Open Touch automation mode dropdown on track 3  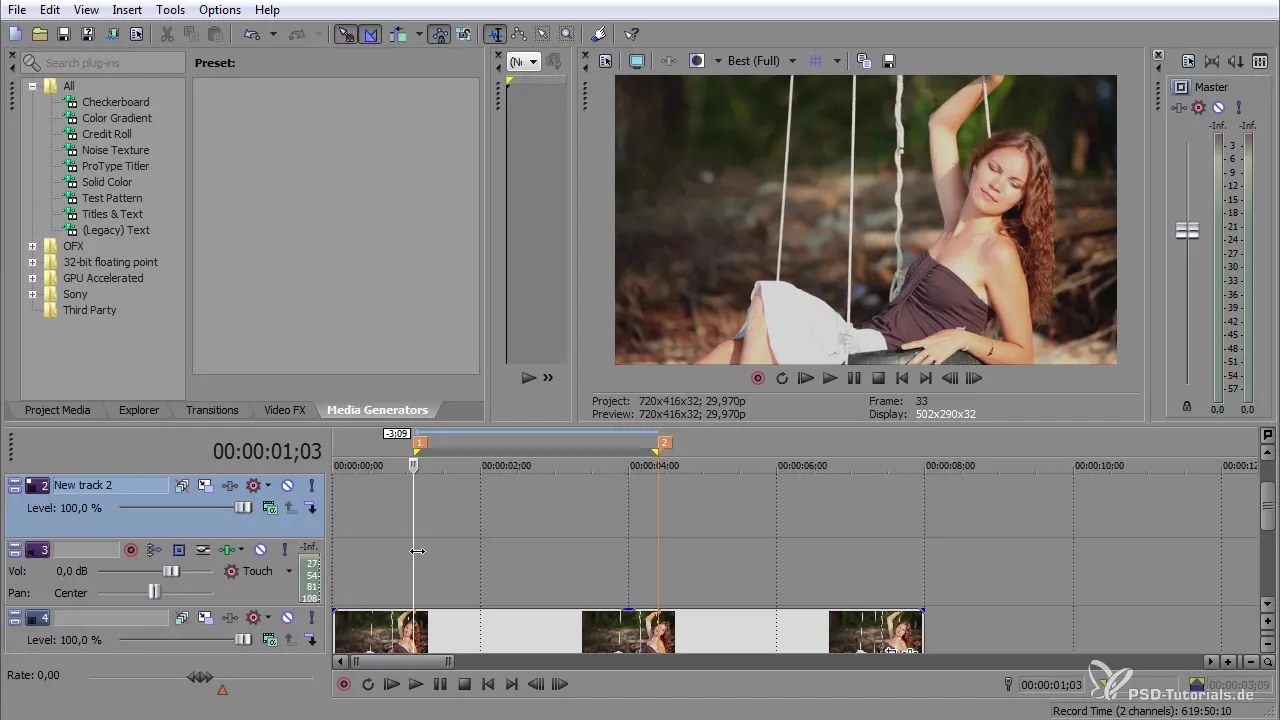point(289,571)
